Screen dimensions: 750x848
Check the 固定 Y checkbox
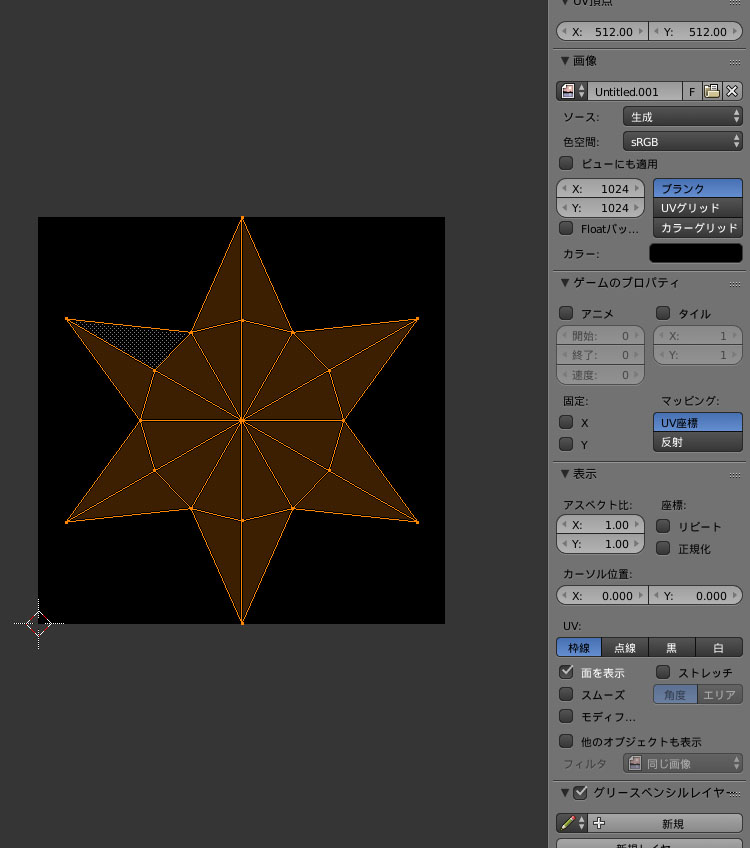click(x=566, y=444)
